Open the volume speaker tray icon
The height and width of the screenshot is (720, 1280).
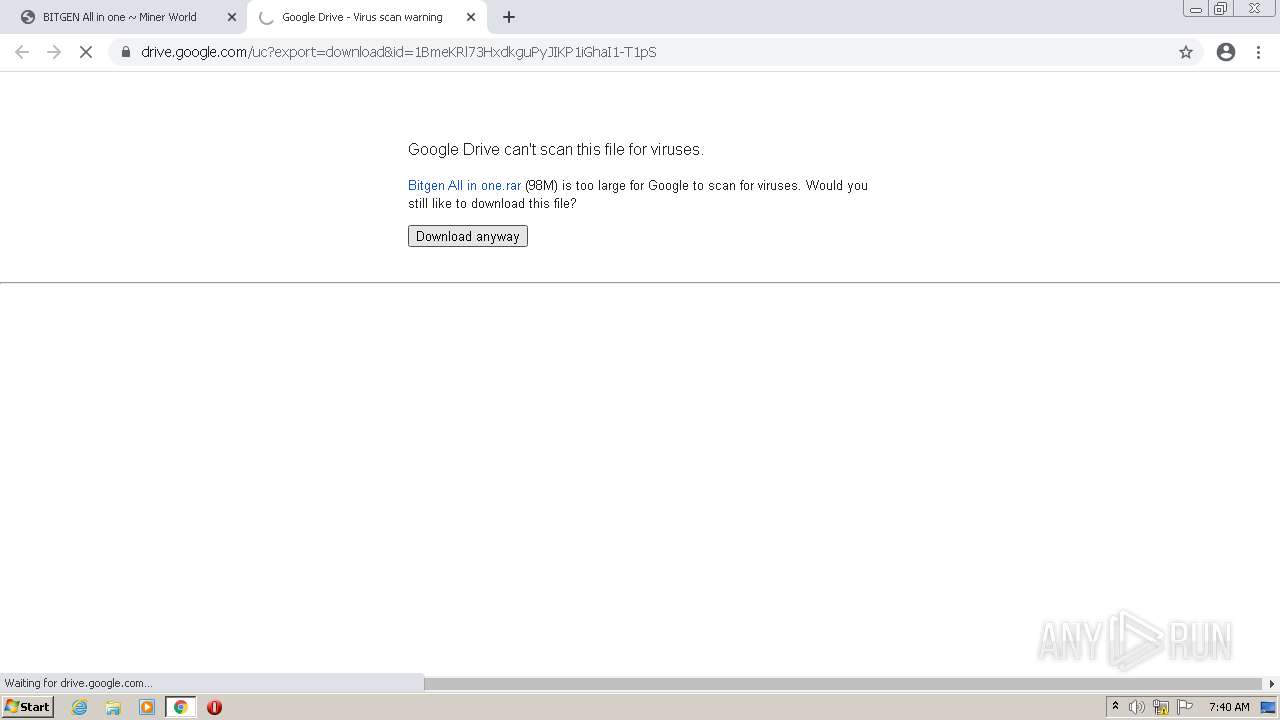(1137, 707)
